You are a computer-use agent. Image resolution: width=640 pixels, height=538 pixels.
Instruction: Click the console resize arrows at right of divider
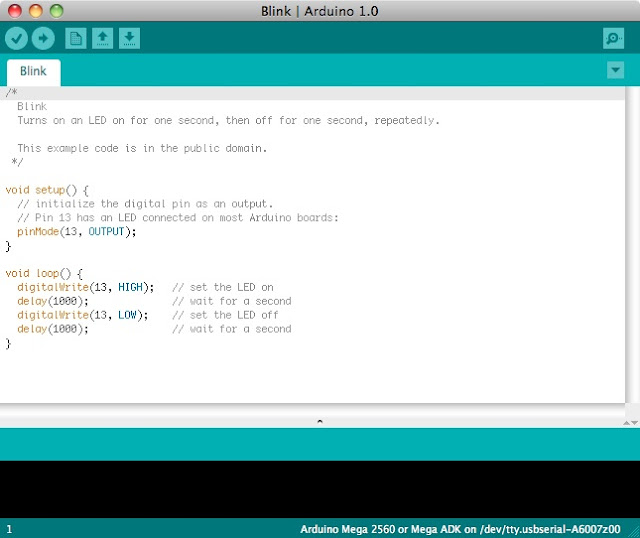631,423
